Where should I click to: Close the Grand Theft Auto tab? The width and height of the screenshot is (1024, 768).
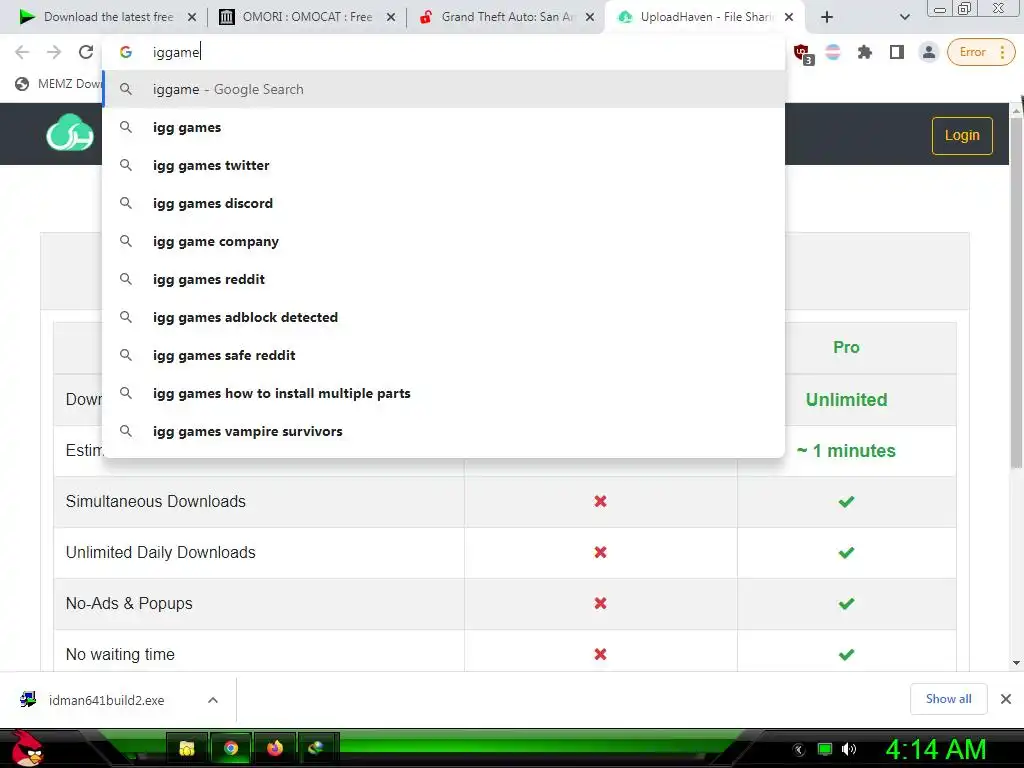tap(590, 17)
